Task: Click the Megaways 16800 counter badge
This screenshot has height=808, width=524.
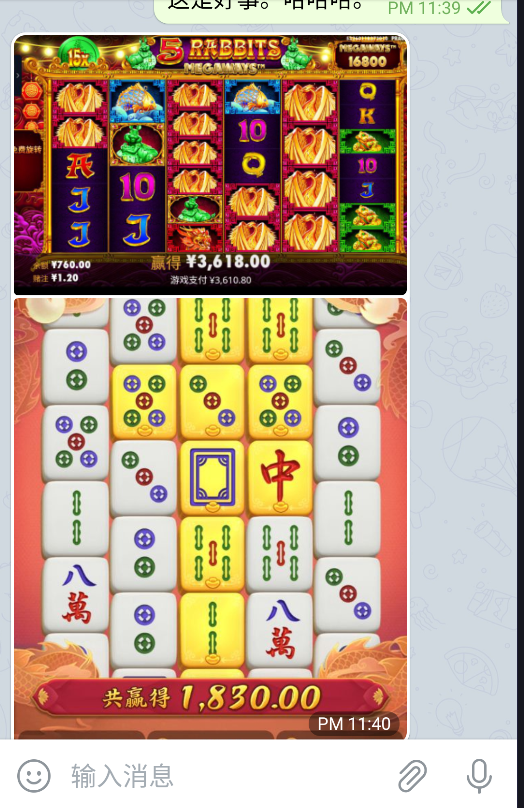Action: pos(367,56)
